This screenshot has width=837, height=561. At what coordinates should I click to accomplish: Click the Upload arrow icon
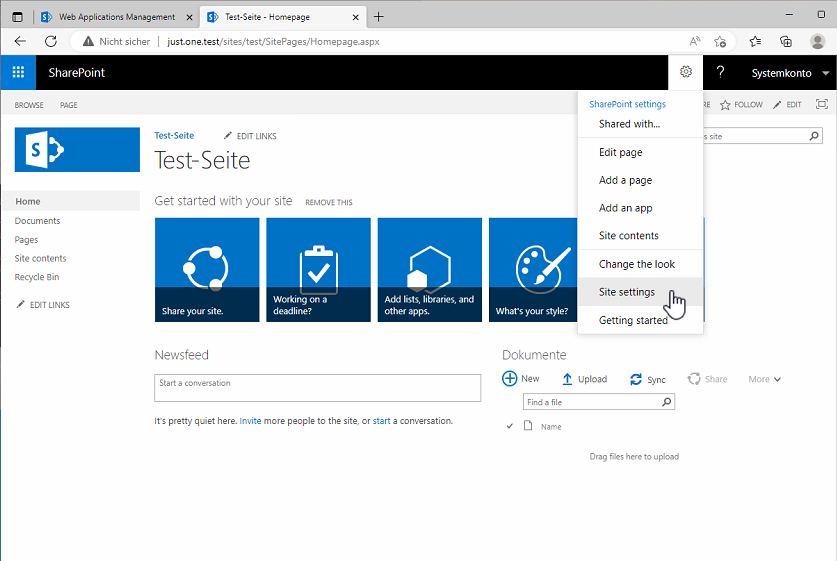(567, 379)
